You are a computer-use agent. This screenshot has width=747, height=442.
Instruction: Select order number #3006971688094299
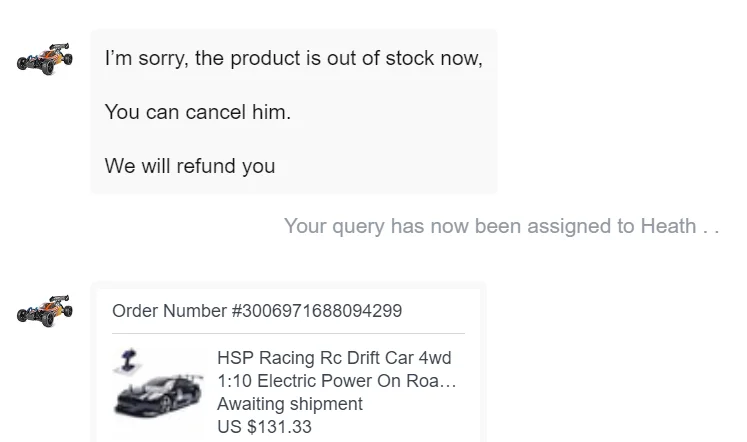pyautogui.click(x=316, y=311)
